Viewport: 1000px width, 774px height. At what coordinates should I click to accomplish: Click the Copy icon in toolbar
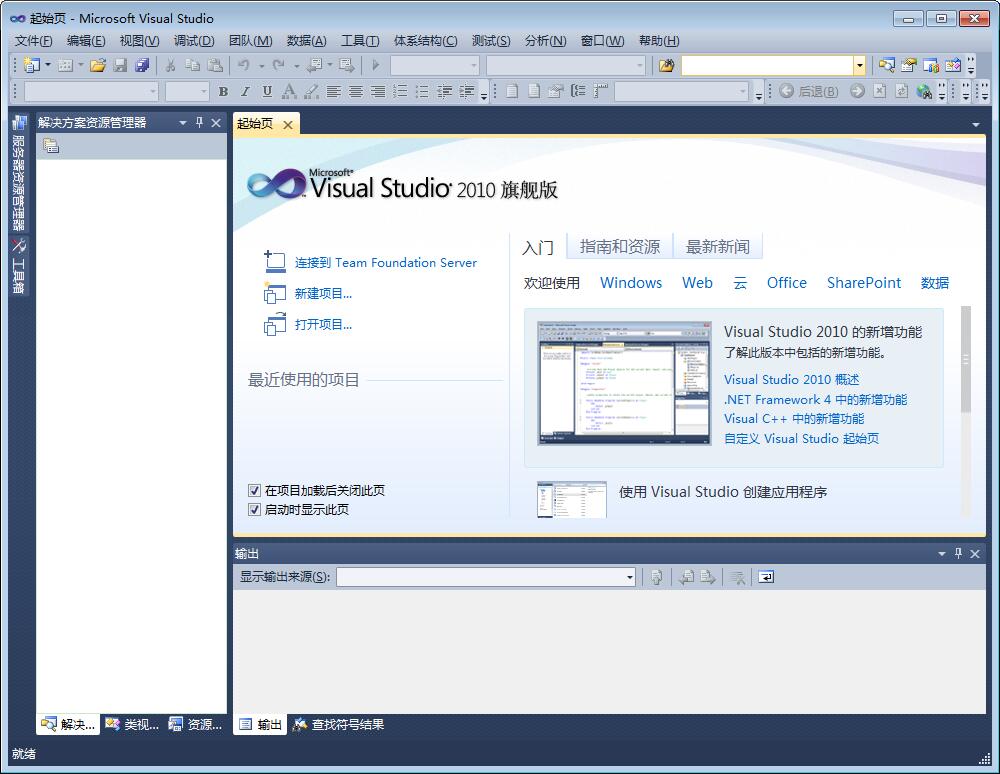[193, 65]
